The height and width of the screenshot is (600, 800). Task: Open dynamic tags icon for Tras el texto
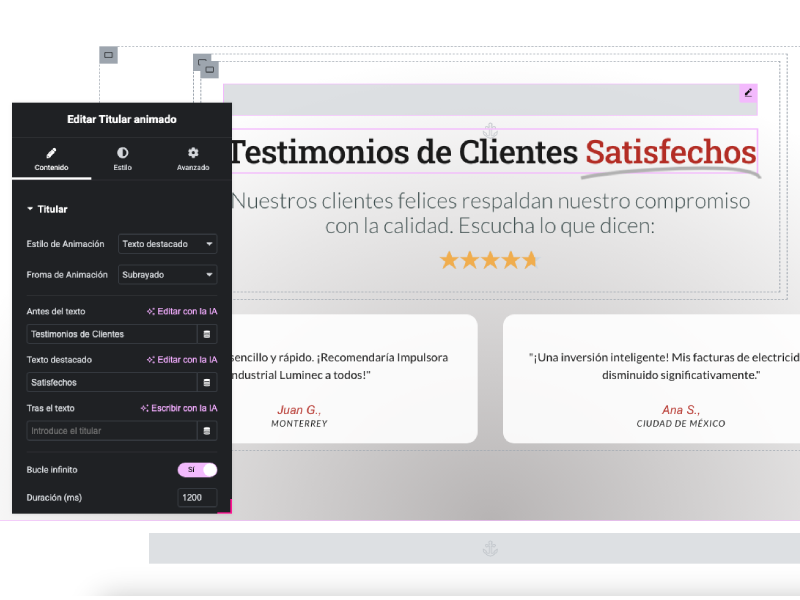pyautogui.click(x=207, y=431)
